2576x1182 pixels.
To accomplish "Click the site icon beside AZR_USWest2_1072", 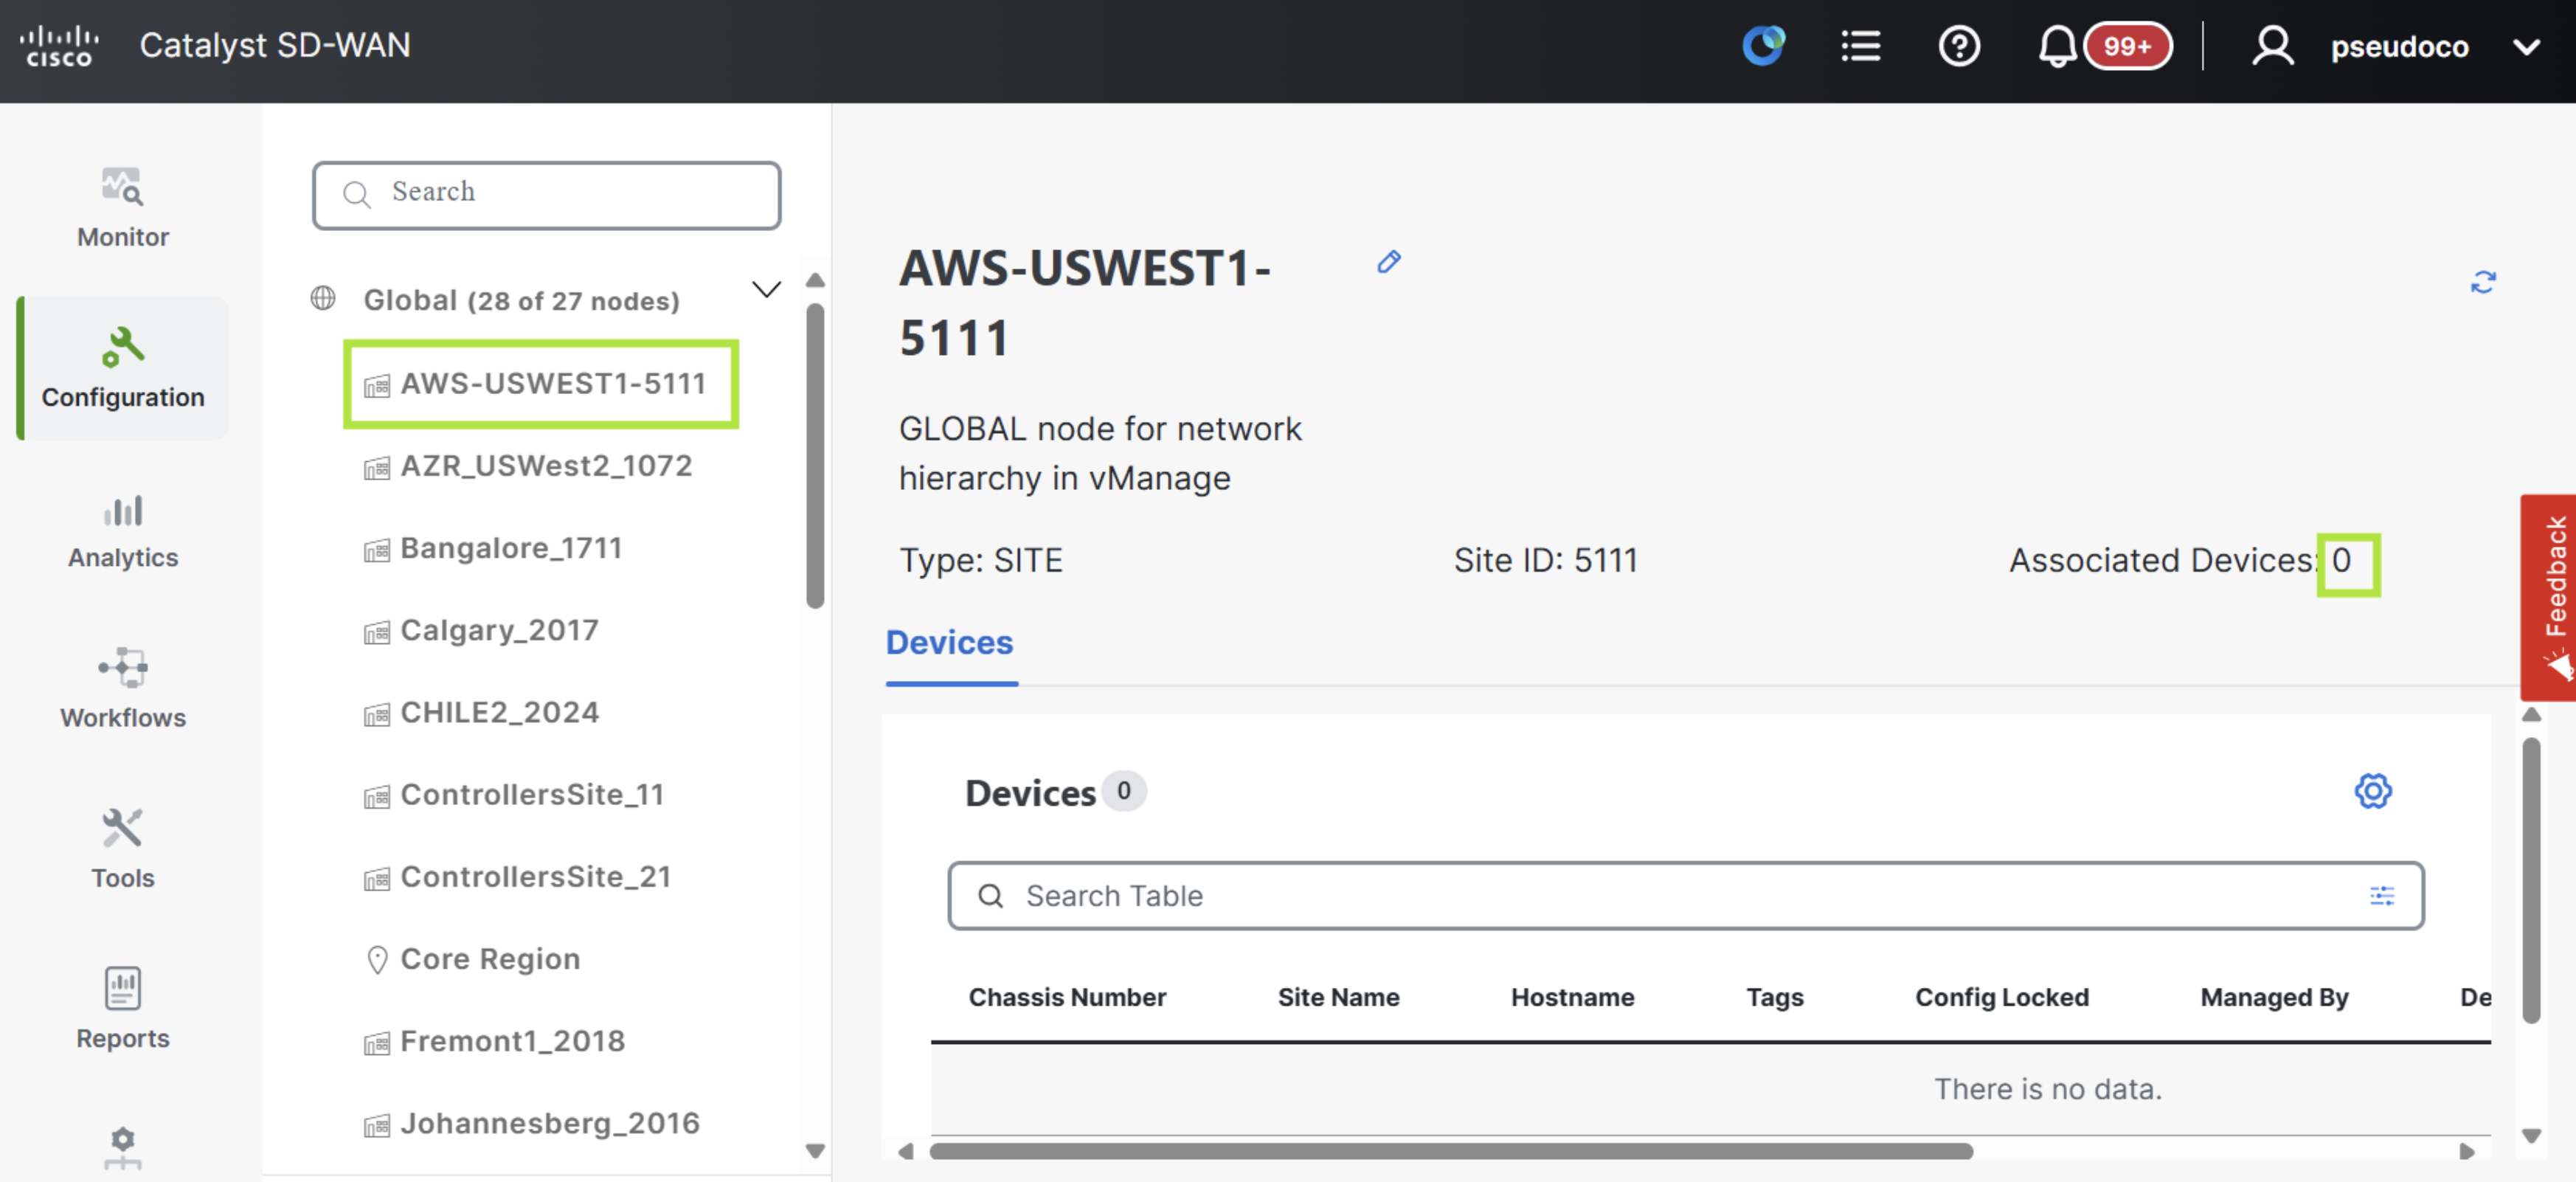I will point(376,467).
